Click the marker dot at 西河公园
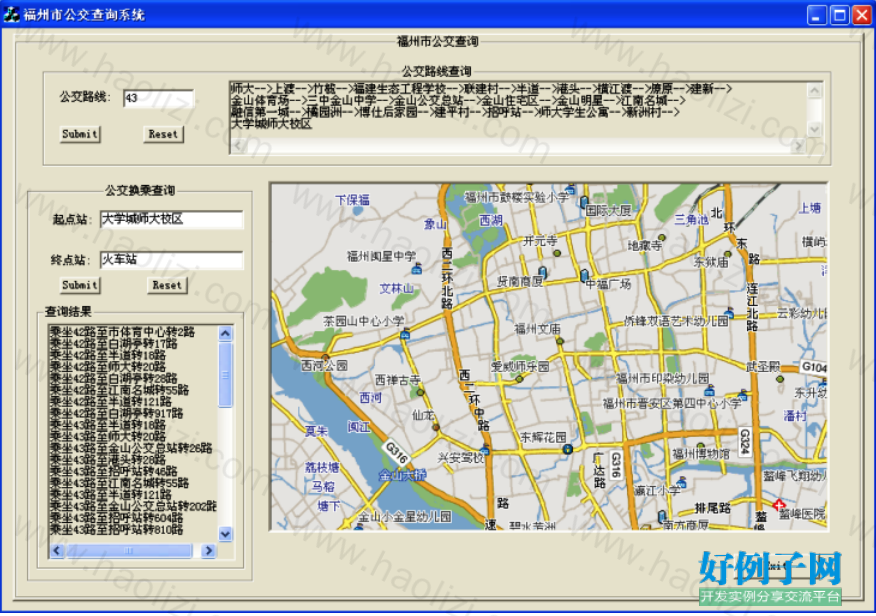876x616 pixels. click(x=325, y=356)
